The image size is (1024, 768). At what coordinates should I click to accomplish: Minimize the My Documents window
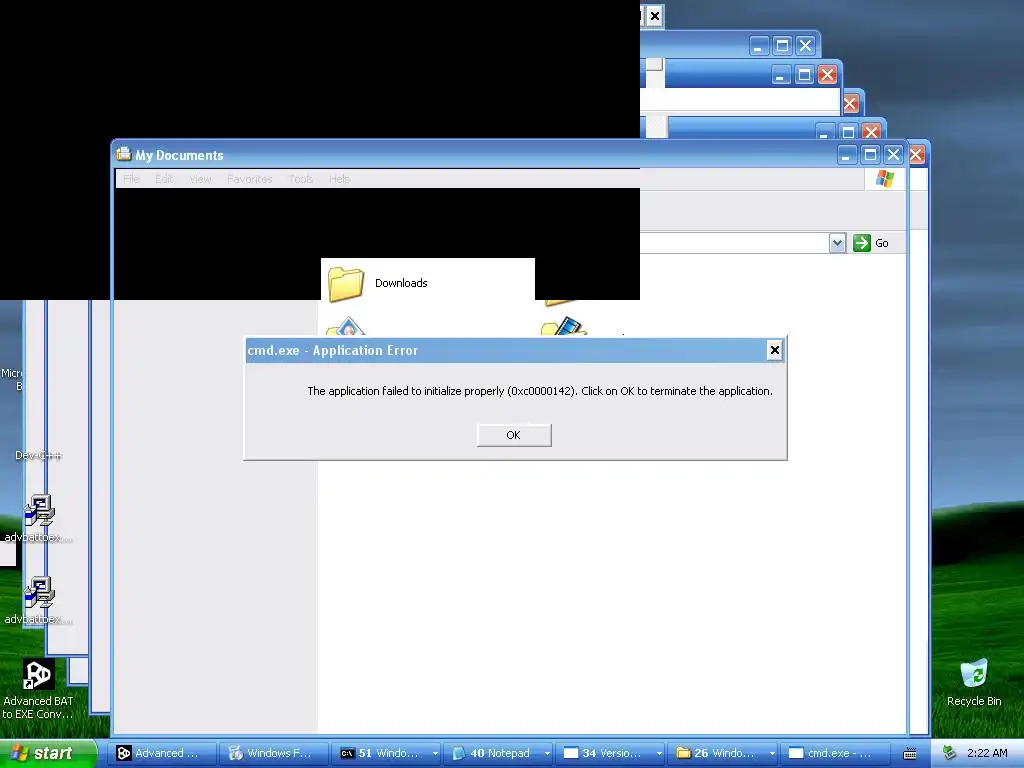point(846,155)
